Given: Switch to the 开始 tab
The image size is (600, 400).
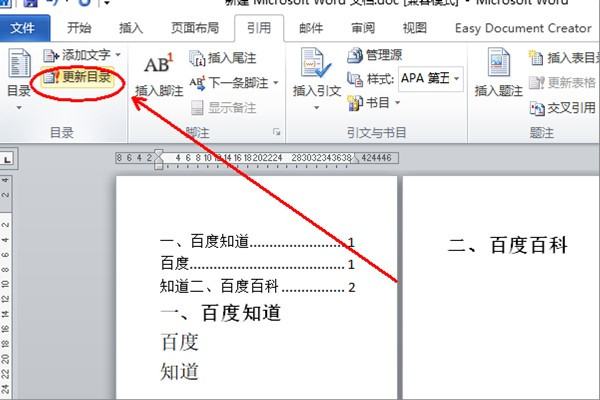Looking at the screenshot, I should 79,28.
